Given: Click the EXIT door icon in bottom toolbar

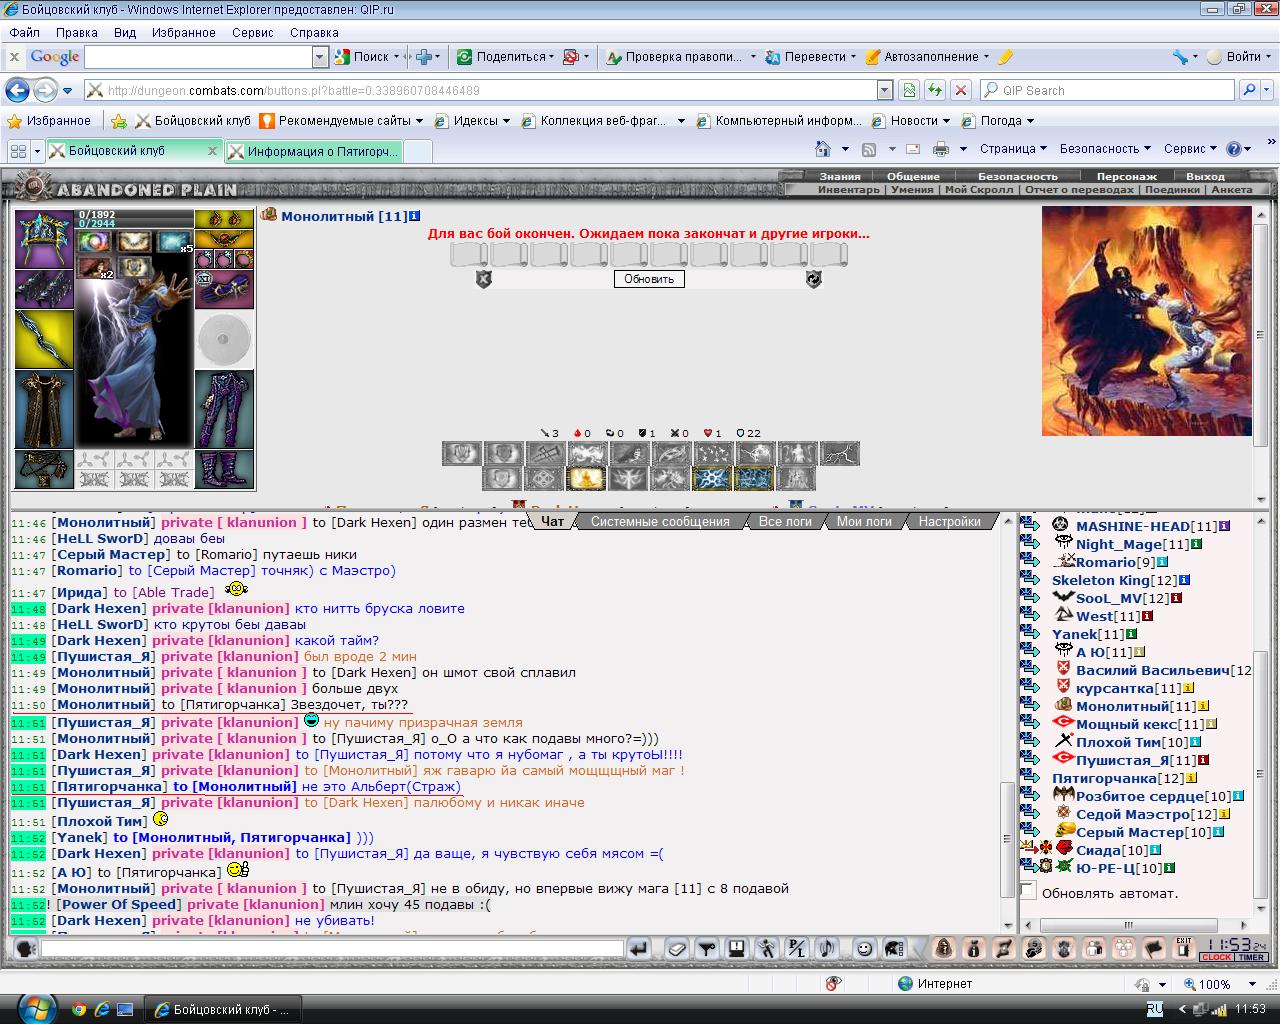Looking at the screenshot, I should pos(1184,948).
